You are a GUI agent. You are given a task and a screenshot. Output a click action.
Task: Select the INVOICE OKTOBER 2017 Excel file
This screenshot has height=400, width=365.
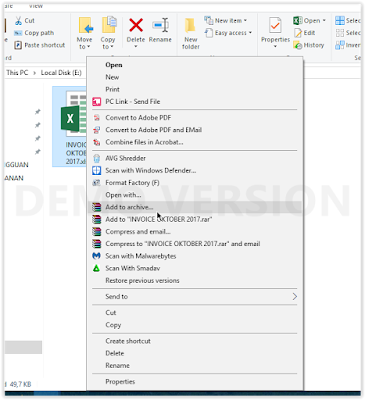tap(70, 127)
